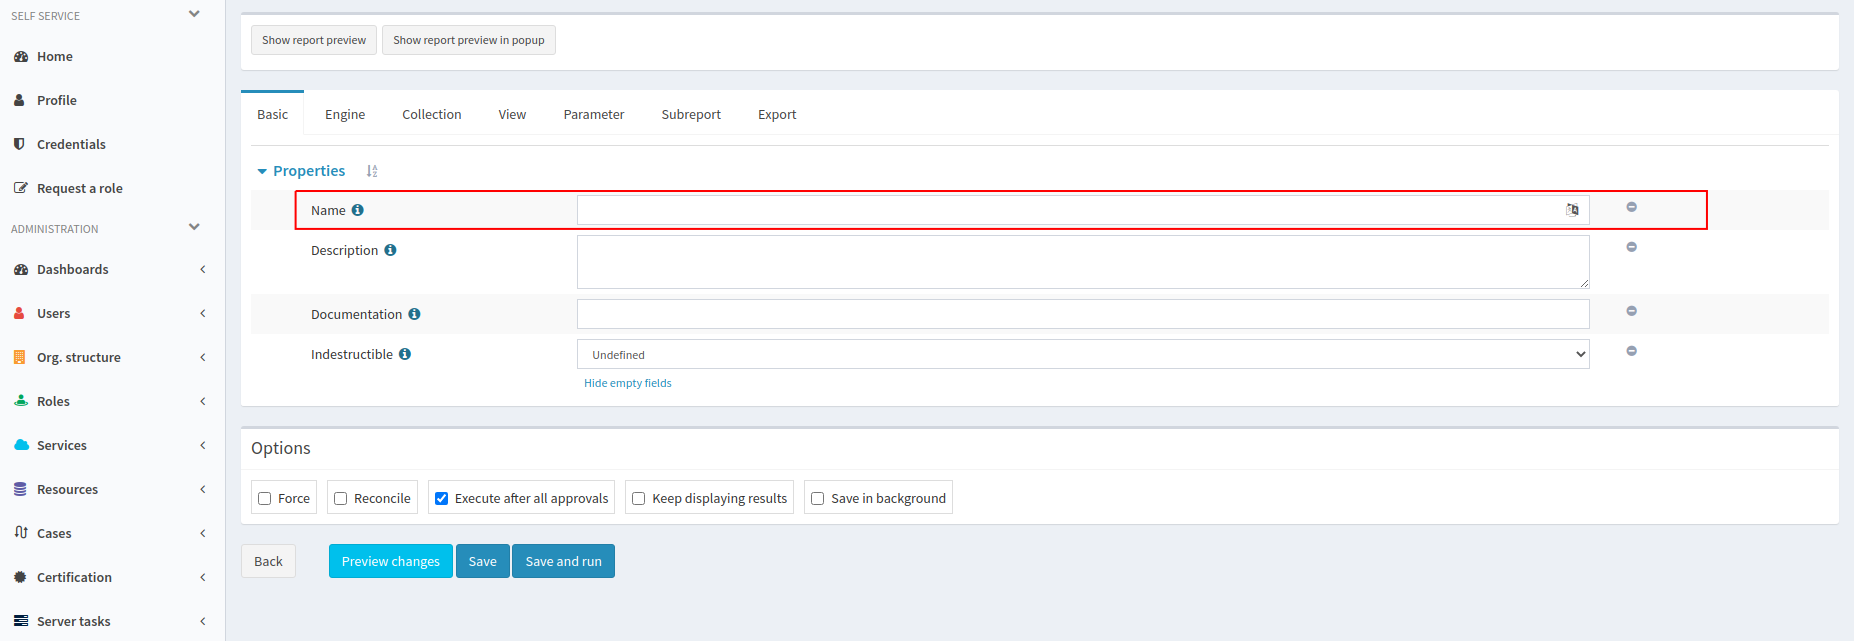Screen dimensions: 1854x641
Task: Expand the Users submenu arrow
Action: tap(203, 313)
